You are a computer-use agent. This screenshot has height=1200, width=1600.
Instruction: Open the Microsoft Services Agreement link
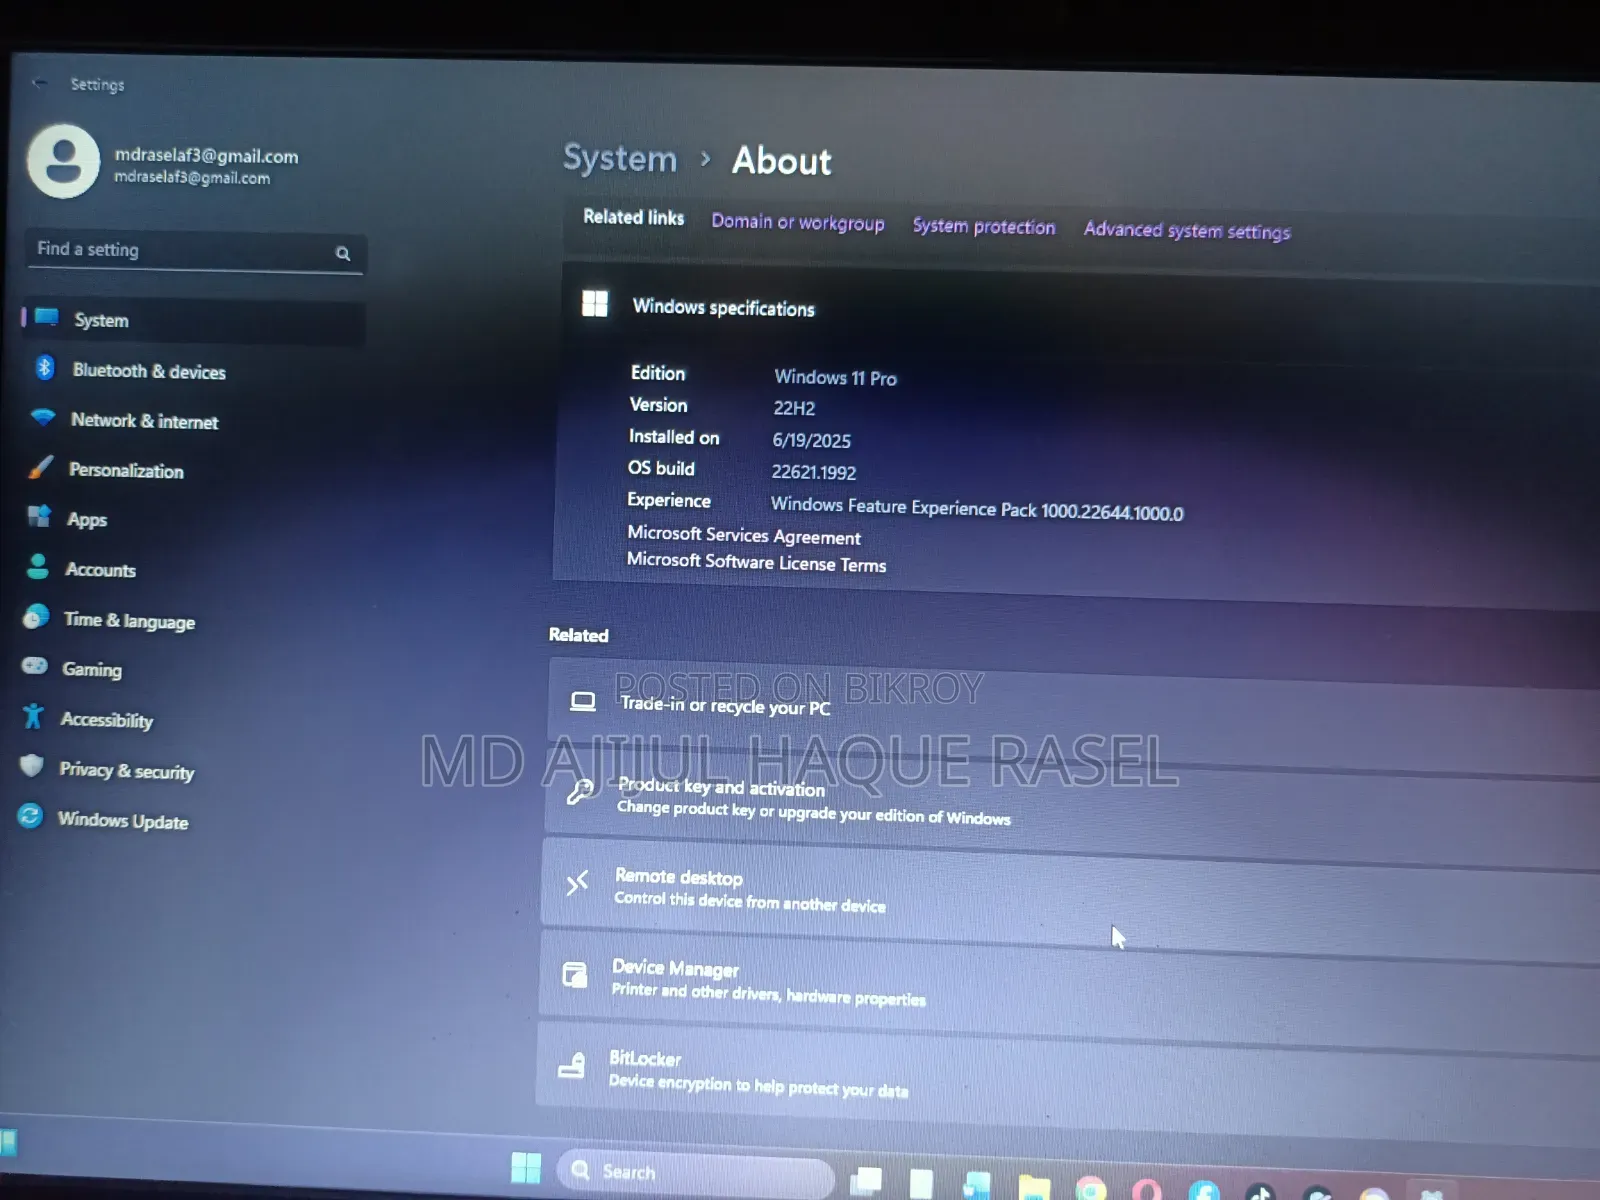744,535
